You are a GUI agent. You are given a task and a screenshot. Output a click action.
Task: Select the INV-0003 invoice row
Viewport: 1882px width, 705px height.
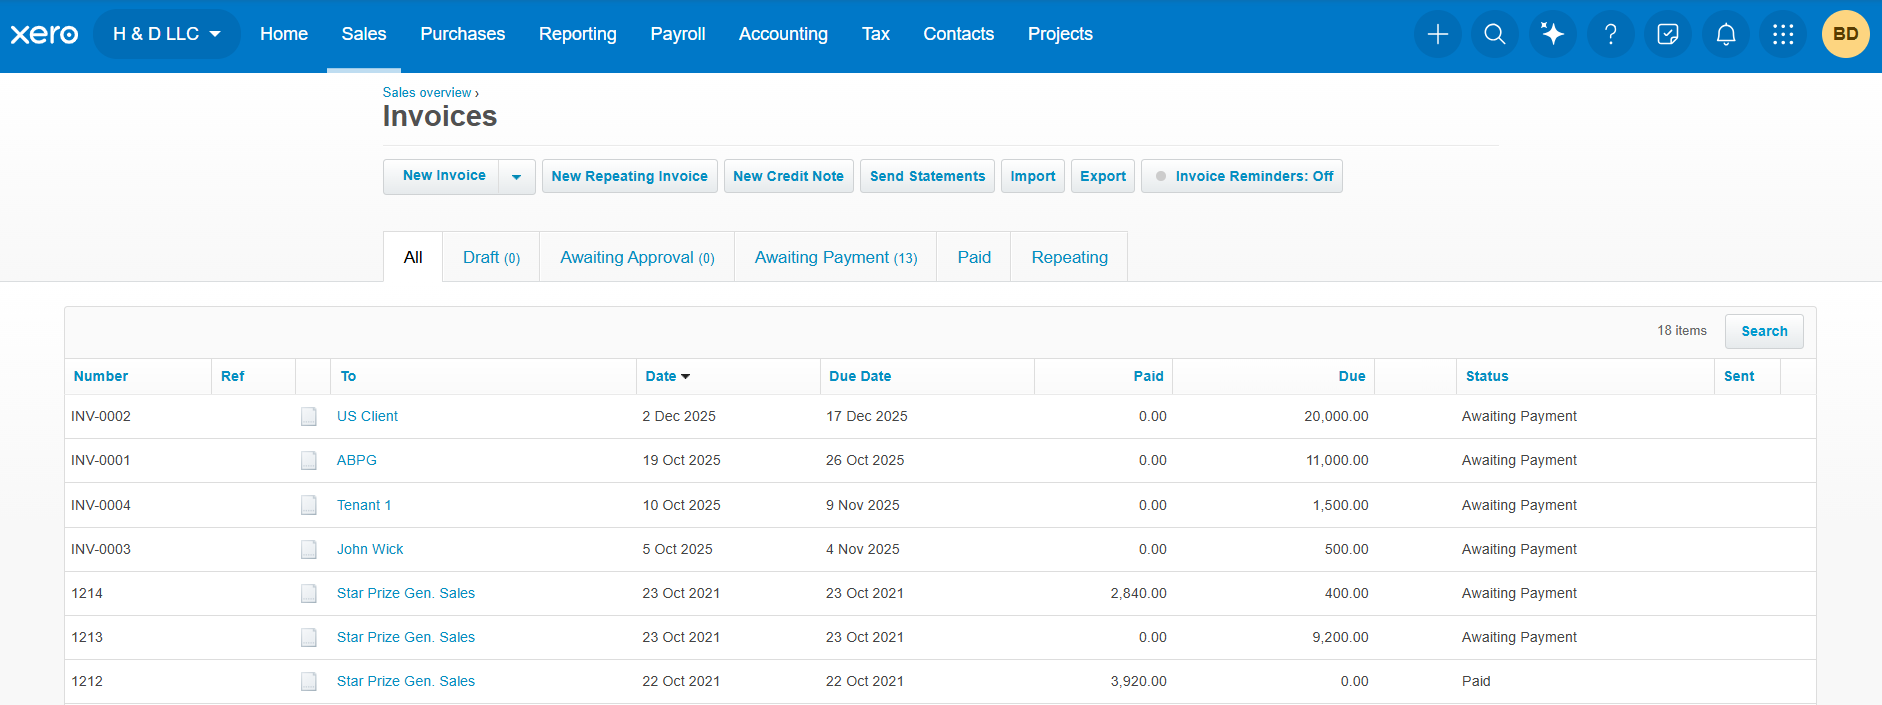[x=940, y=549]
